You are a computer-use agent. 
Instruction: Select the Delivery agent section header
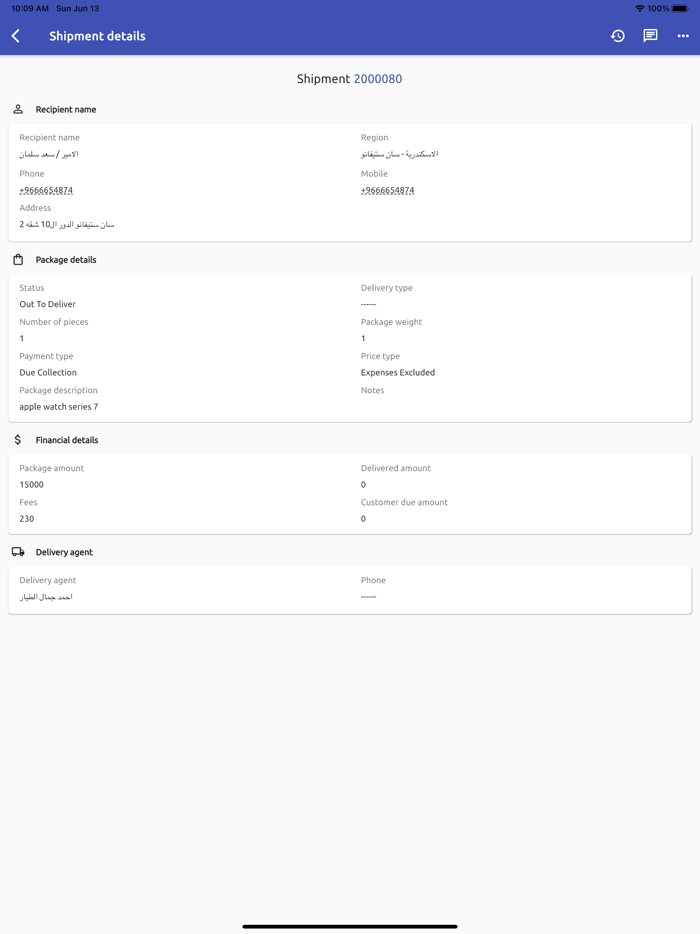(x=64, y=552)
